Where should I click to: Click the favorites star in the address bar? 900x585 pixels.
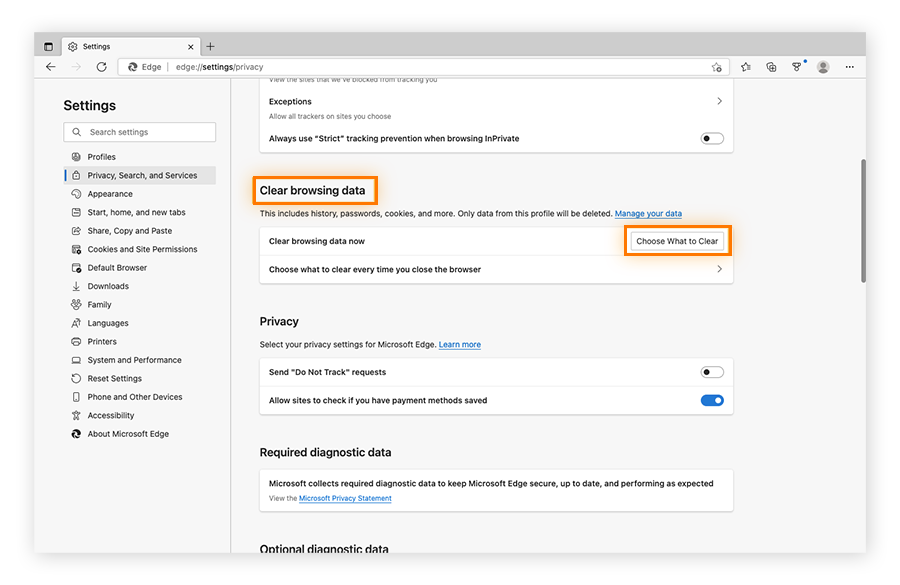[717, 66]
